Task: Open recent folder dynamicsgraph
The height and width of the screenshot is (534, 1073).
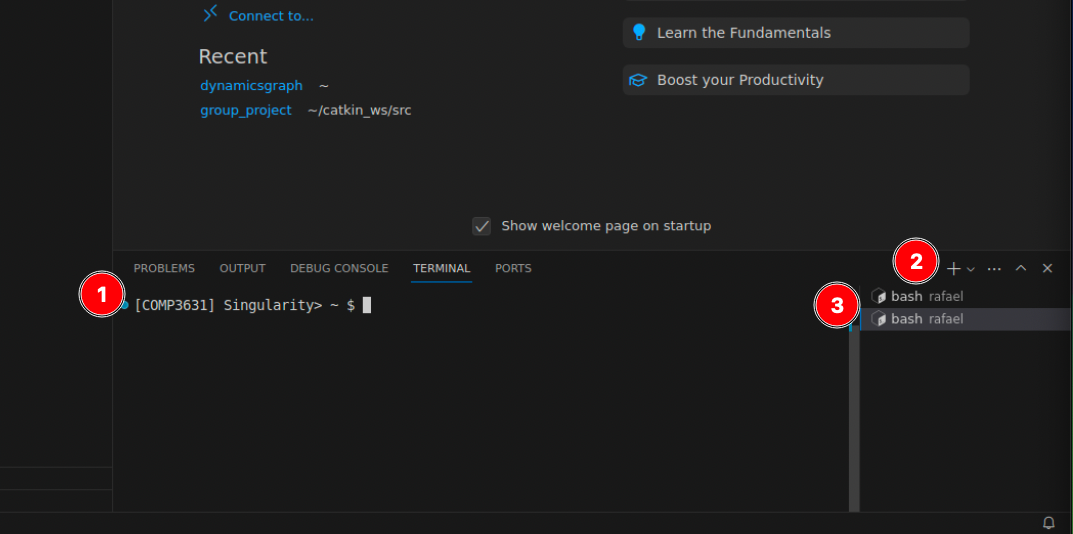Action: pos(251,86)
